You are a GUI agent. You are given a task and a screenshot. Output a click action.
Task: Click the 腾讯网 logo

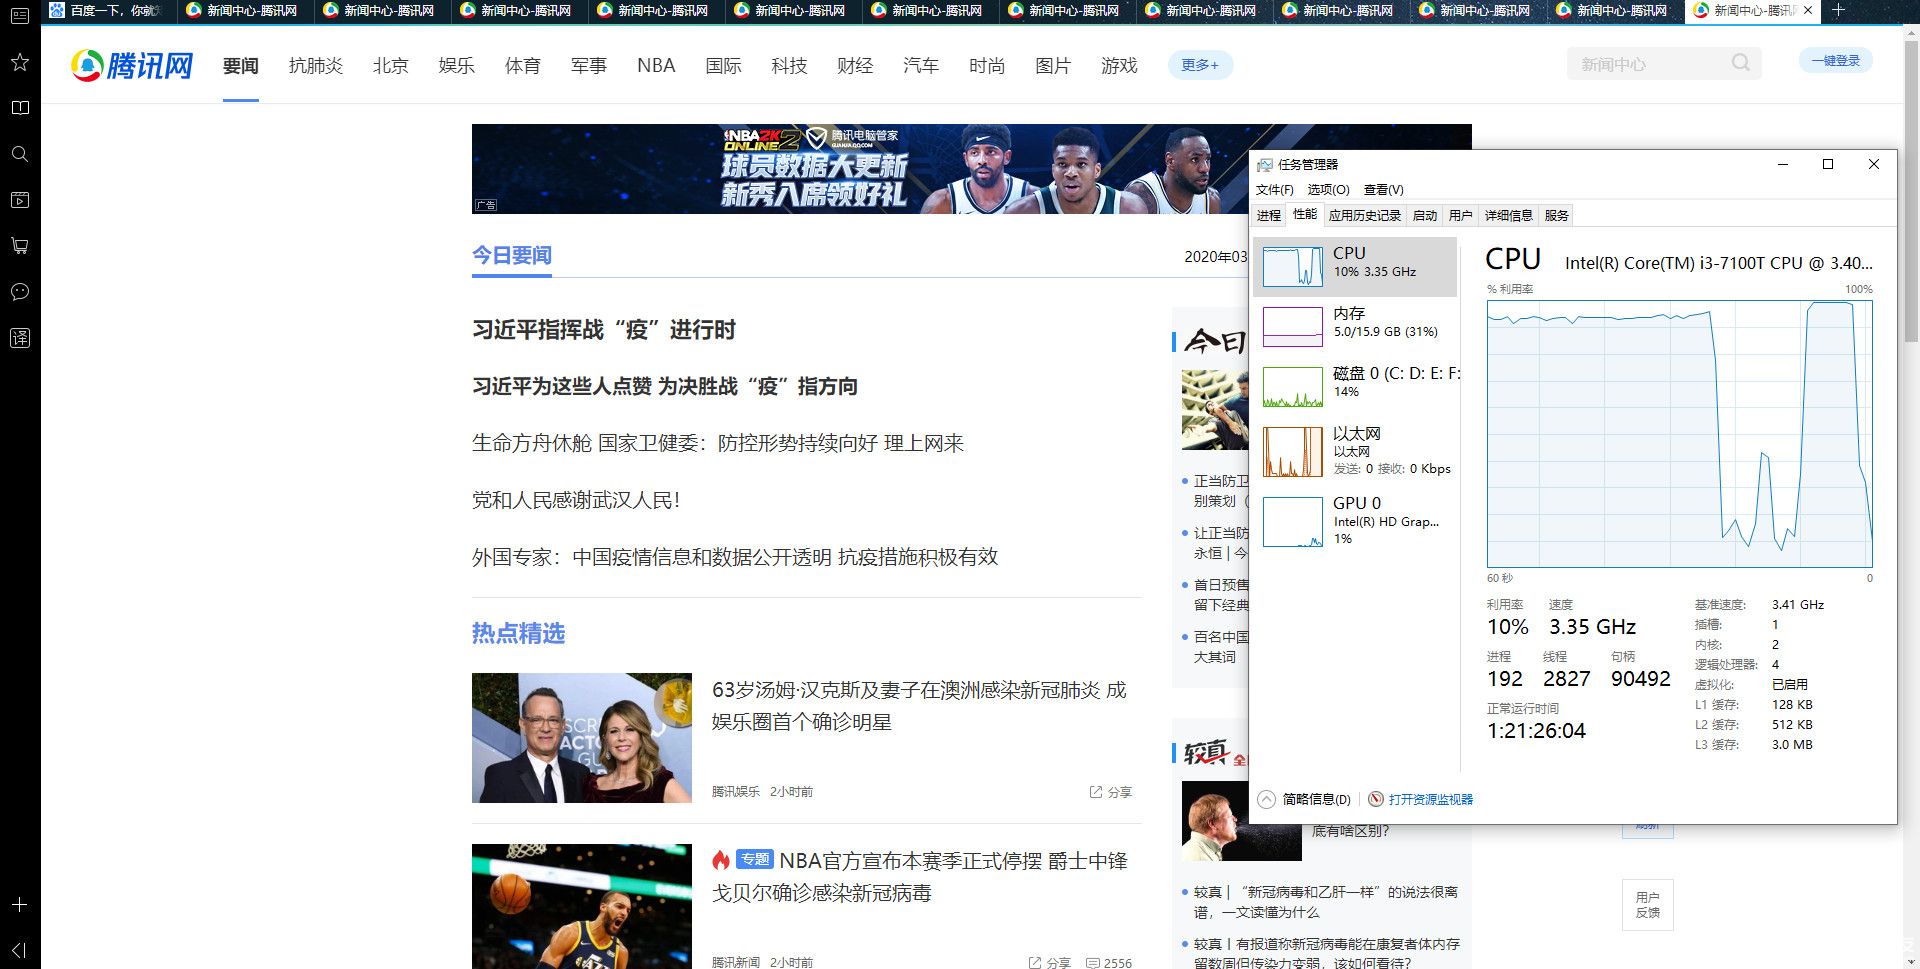click(x=132, y=65)
